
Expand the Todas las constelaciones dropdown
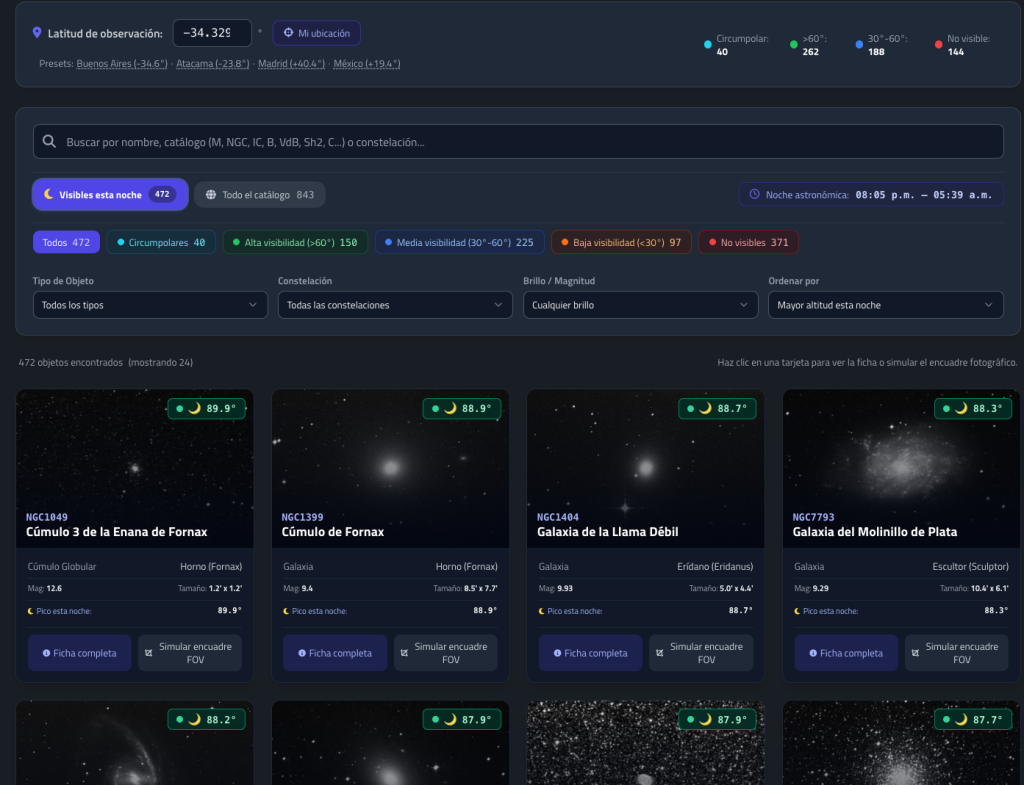point(395,305)
